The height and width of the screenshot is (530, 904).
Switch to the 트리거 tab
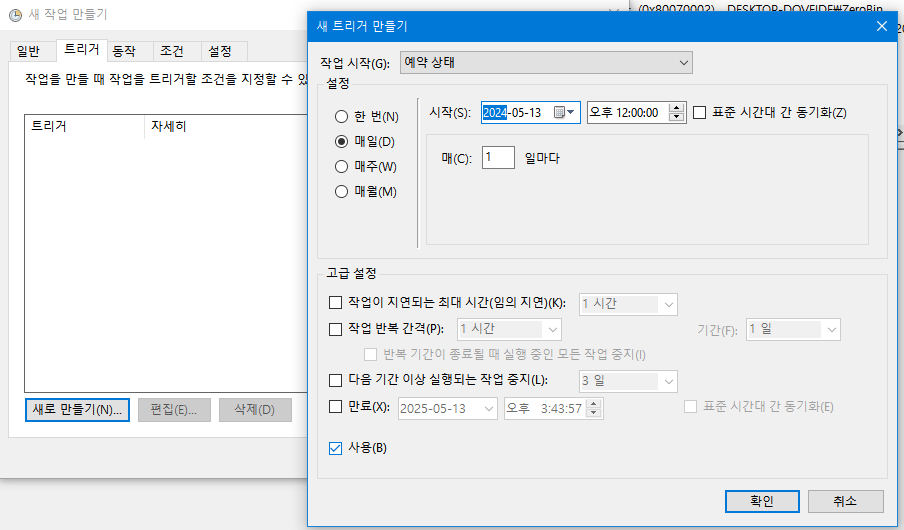(81, 50)
